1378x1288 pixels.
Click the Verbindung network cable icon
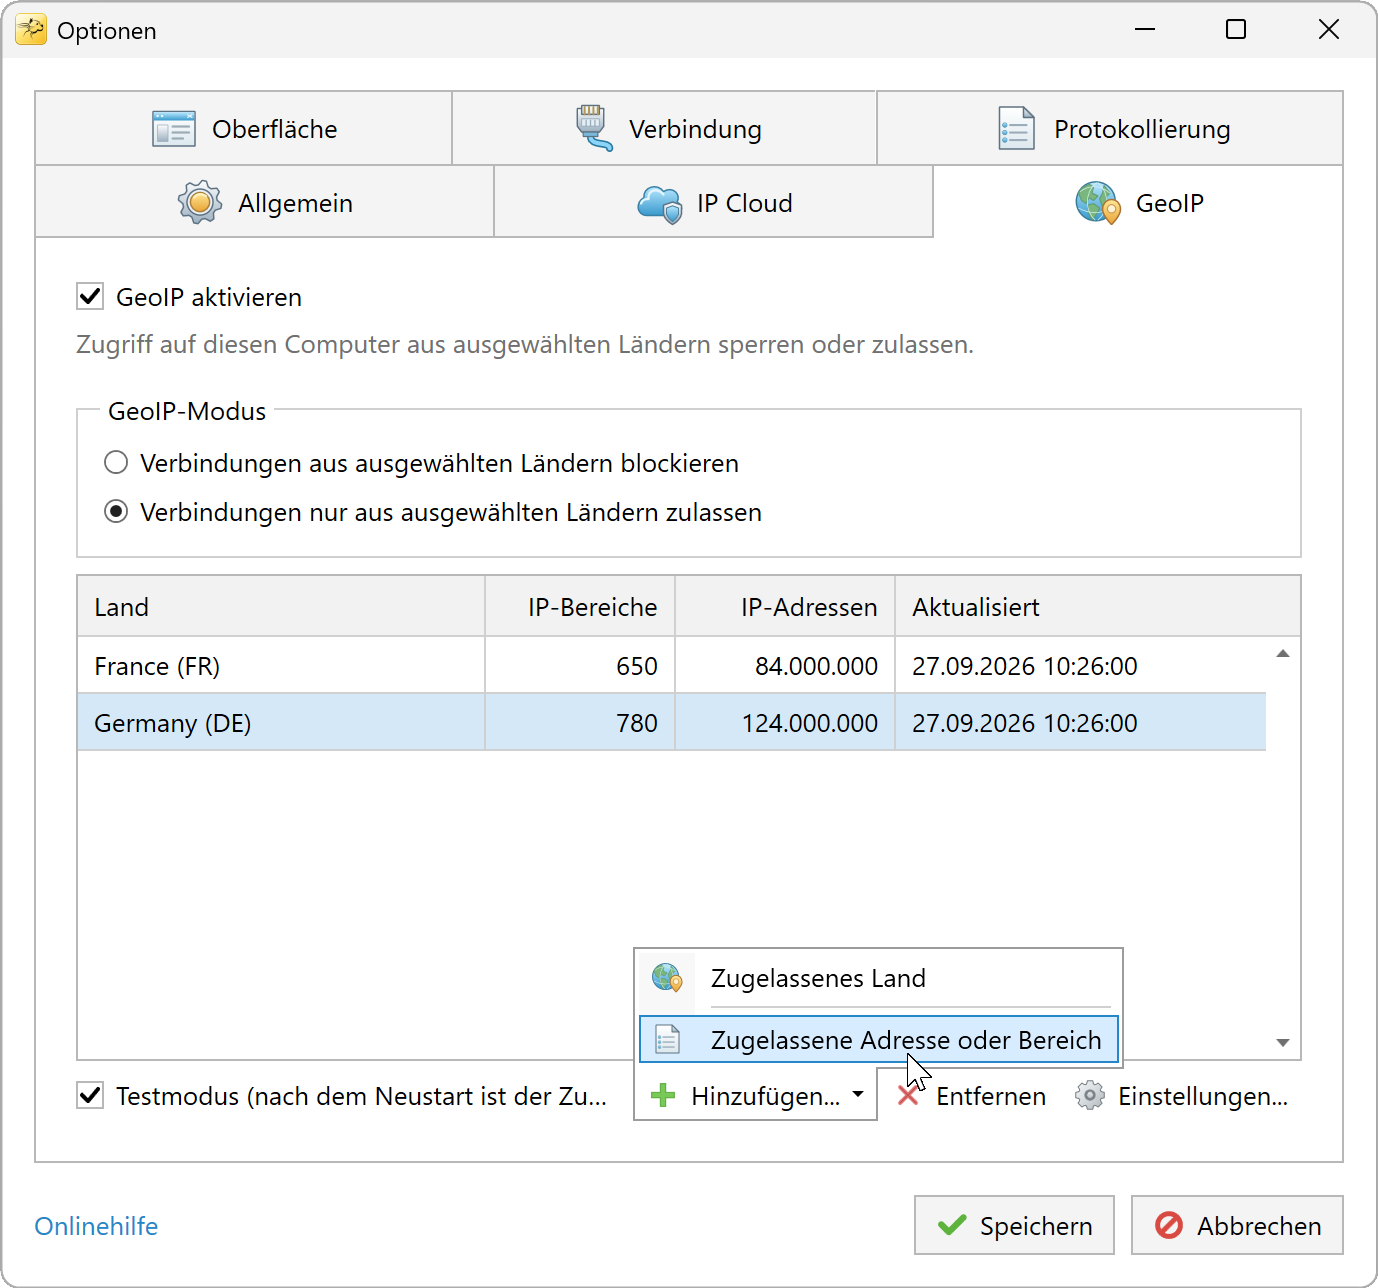594,128
